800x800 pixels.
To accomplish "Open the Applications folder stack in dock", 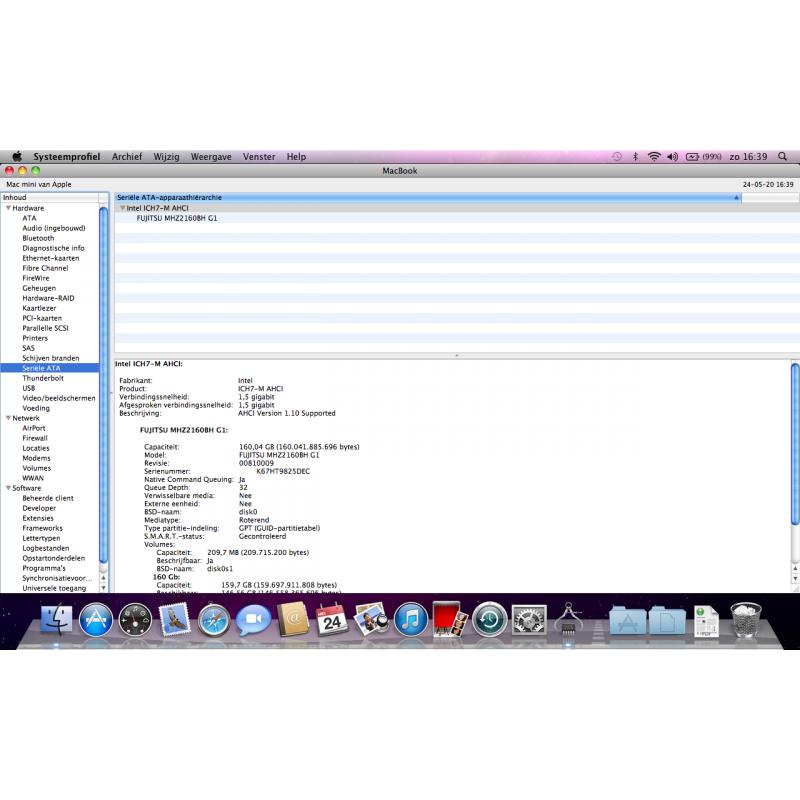I will (628, 619).
